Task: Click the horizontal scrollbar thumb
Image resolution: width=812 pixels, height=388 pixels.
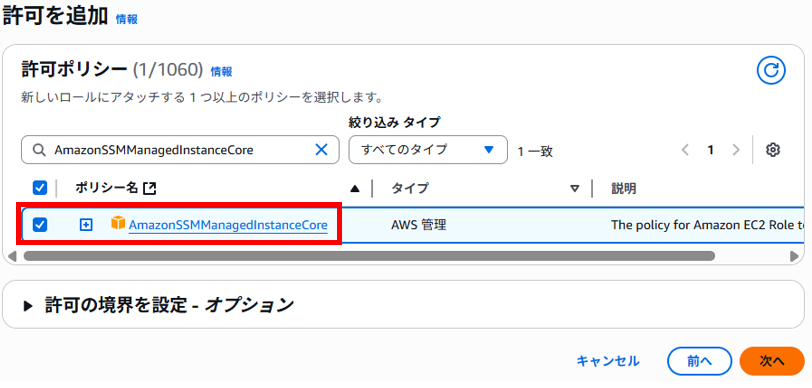Action: pyautogui.click(x=369, y=256)
